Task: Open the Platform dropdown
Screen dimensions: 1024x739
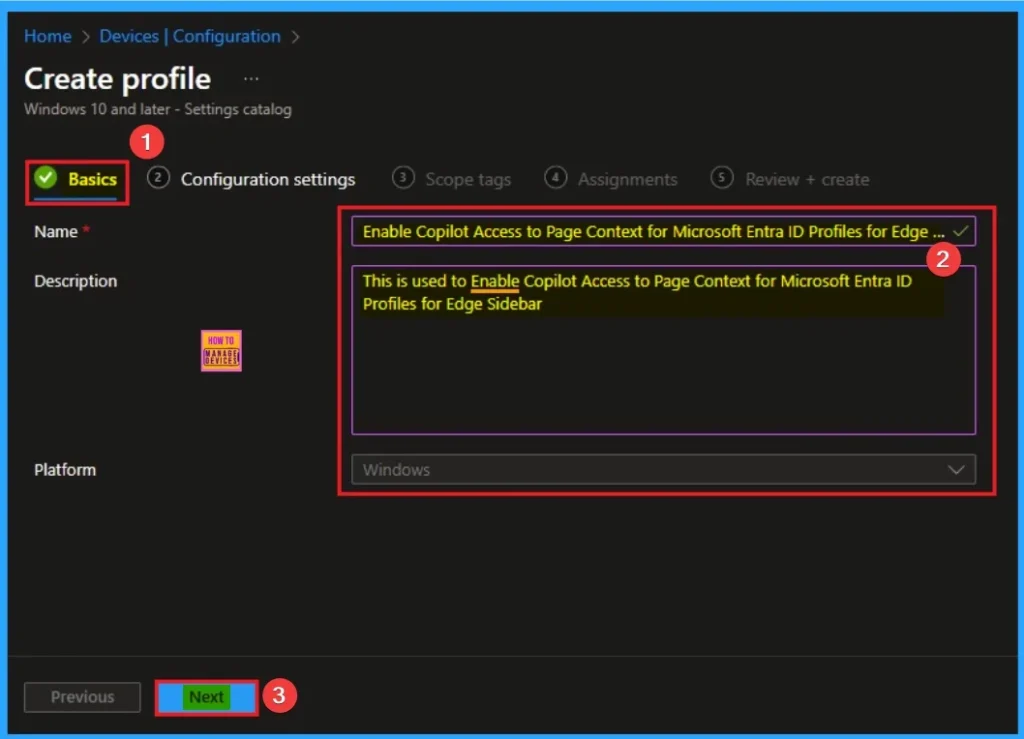Action: coord(663,469)
